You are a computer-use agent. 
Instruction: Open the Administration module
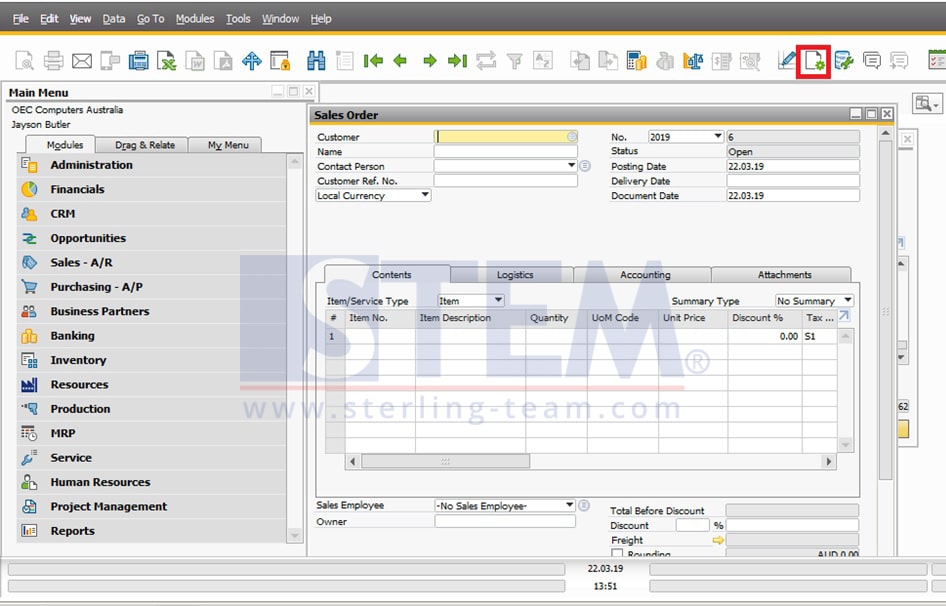pyautogui.click(x=92, y=165)
